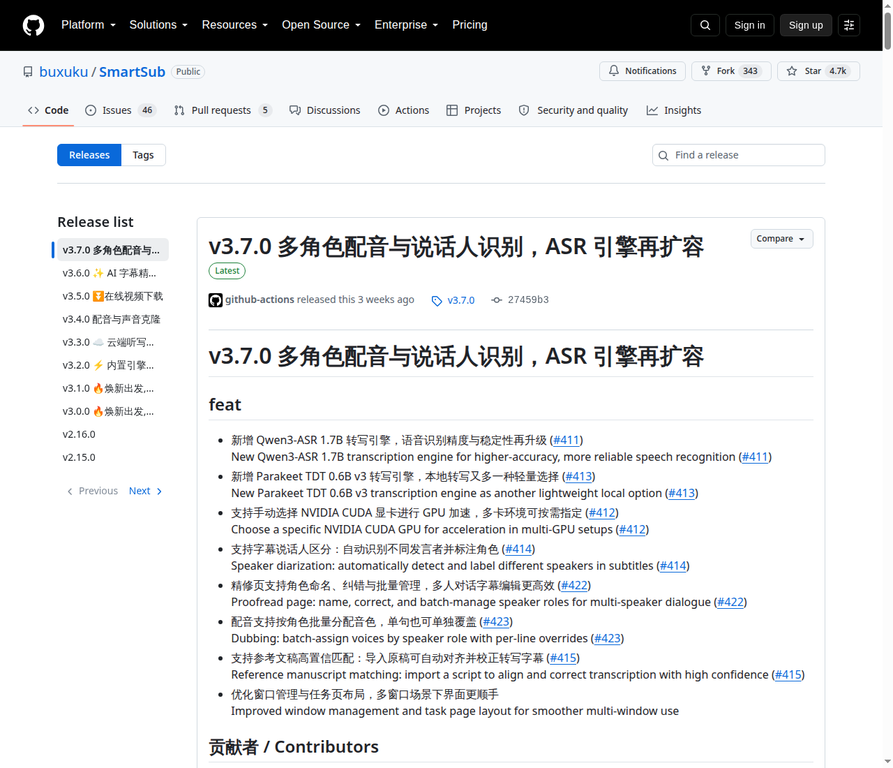Image resolution: width=893 pixels, height=768 pixels.
Task: Open #412 link in NVIDIA CUDA English line
Action: [632, 529]
